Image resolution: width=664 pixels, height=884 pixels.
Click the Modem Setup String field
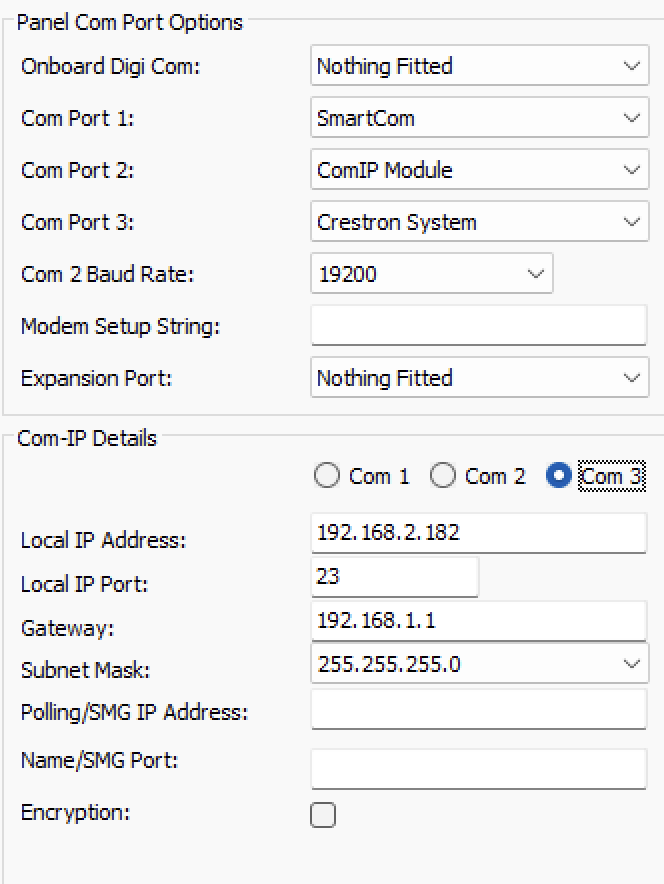click(478, 326)
